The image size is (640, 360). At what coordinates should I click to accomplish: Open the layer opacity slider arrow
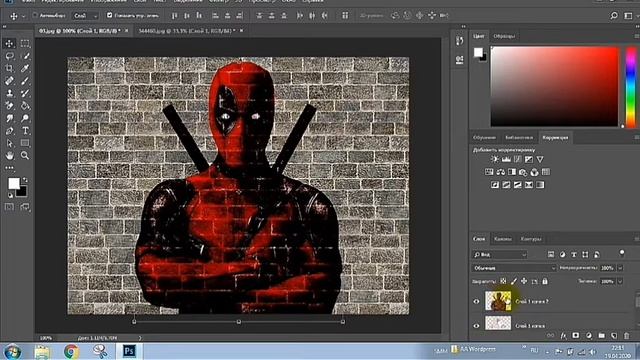click(620, 268)
